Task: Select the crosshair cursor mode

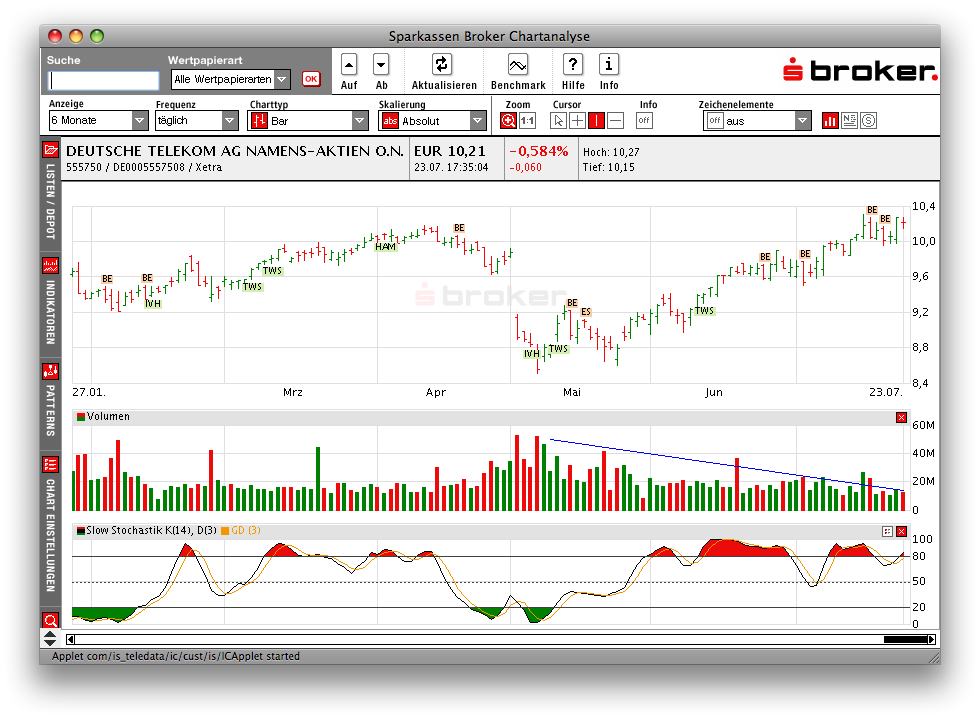Action: (577, 121)
